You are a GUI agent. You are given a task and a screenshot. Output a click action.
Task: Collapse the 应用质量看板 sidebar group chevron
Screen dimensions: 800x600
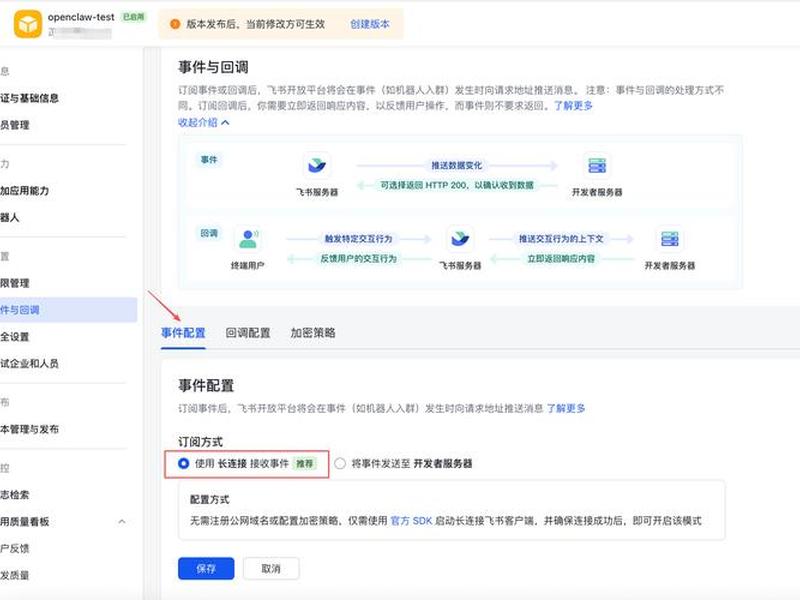click(x=122, y=521)
